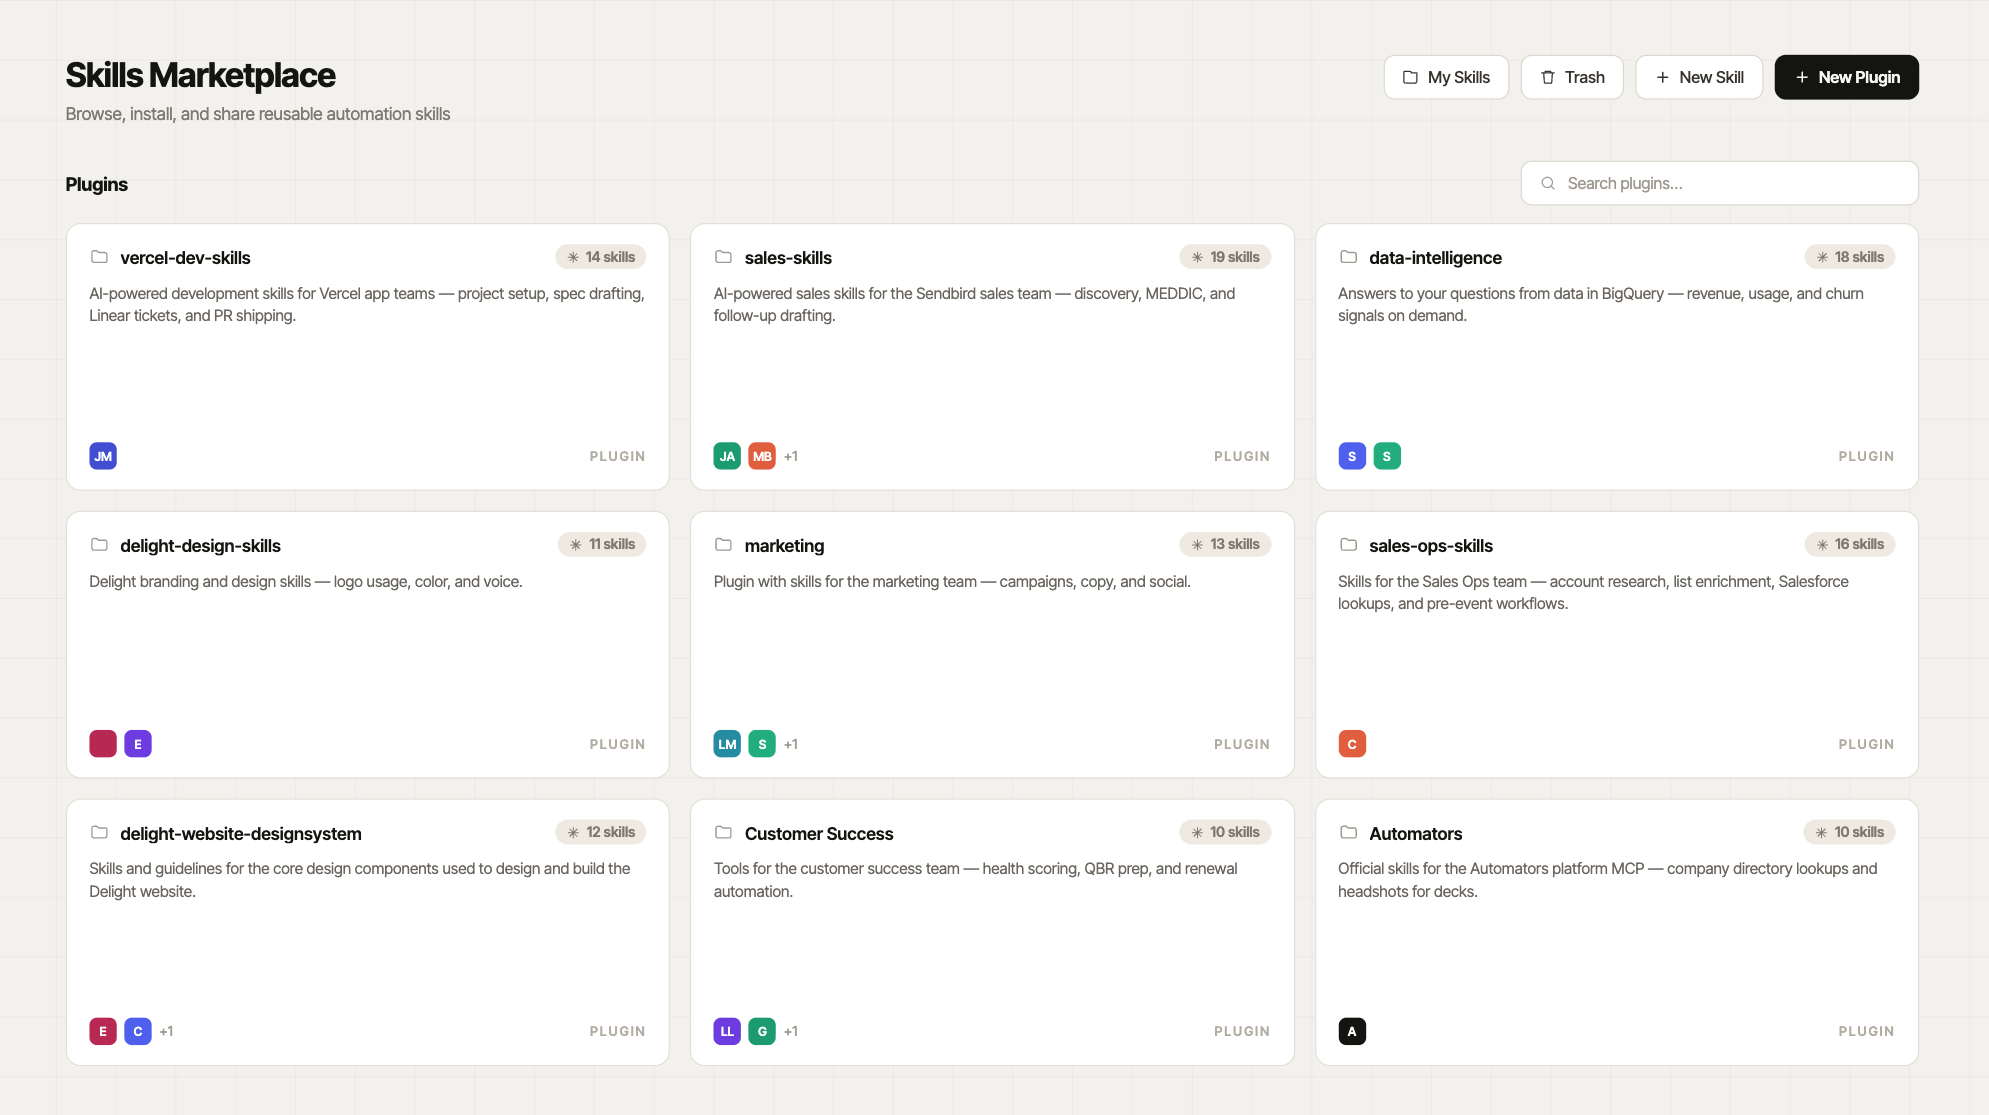Viewport: 1989px width, 1115px height.
Task: Click folder icon on delight-website-designsystem card
Action: [99, 833]
